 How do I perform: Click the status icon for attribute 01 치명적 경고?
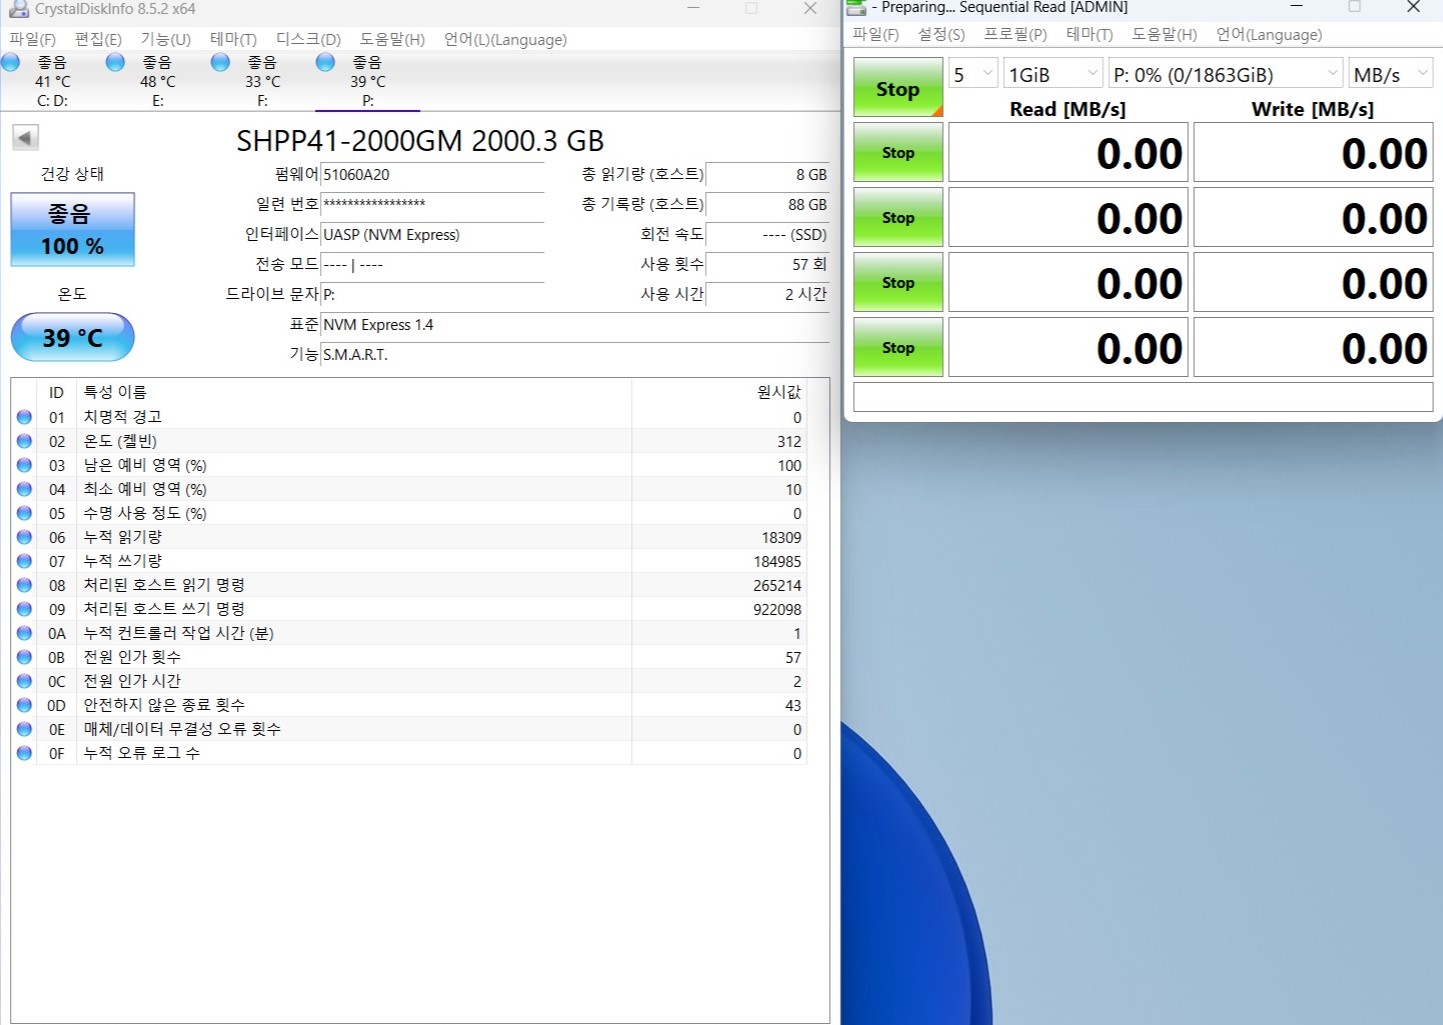pos(24,417)
